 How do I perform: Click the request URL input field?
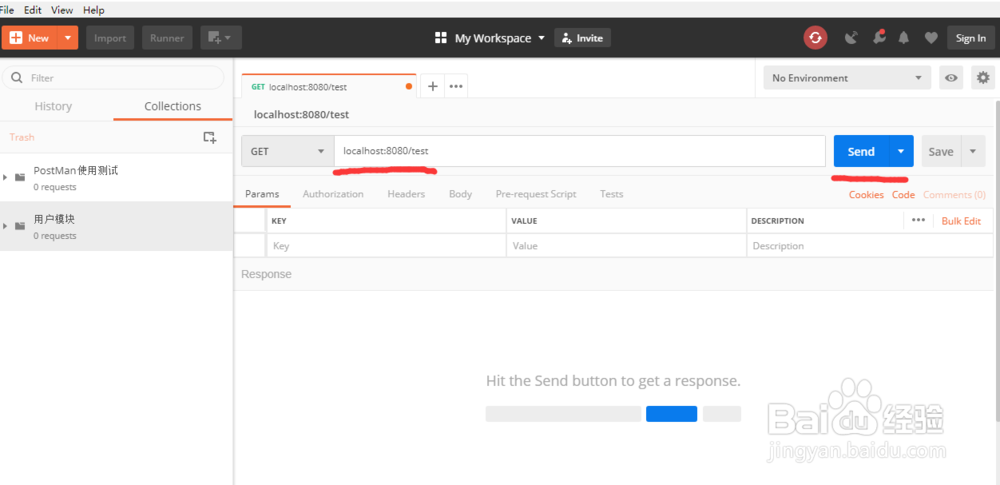[580, 151]
